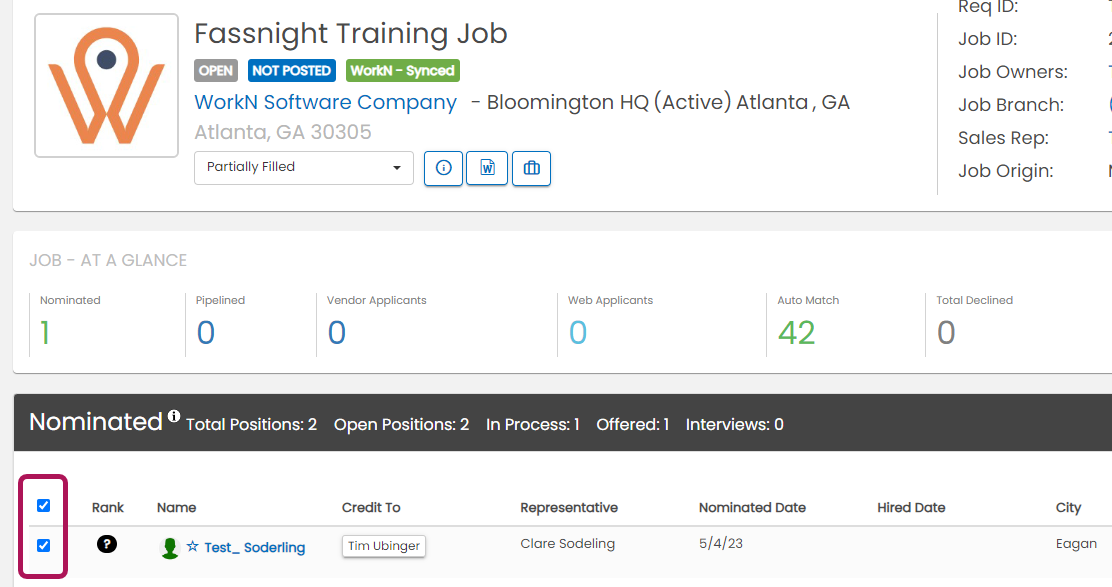
Task: Click the OPEN status badge
Action: [x=216, y=70]
